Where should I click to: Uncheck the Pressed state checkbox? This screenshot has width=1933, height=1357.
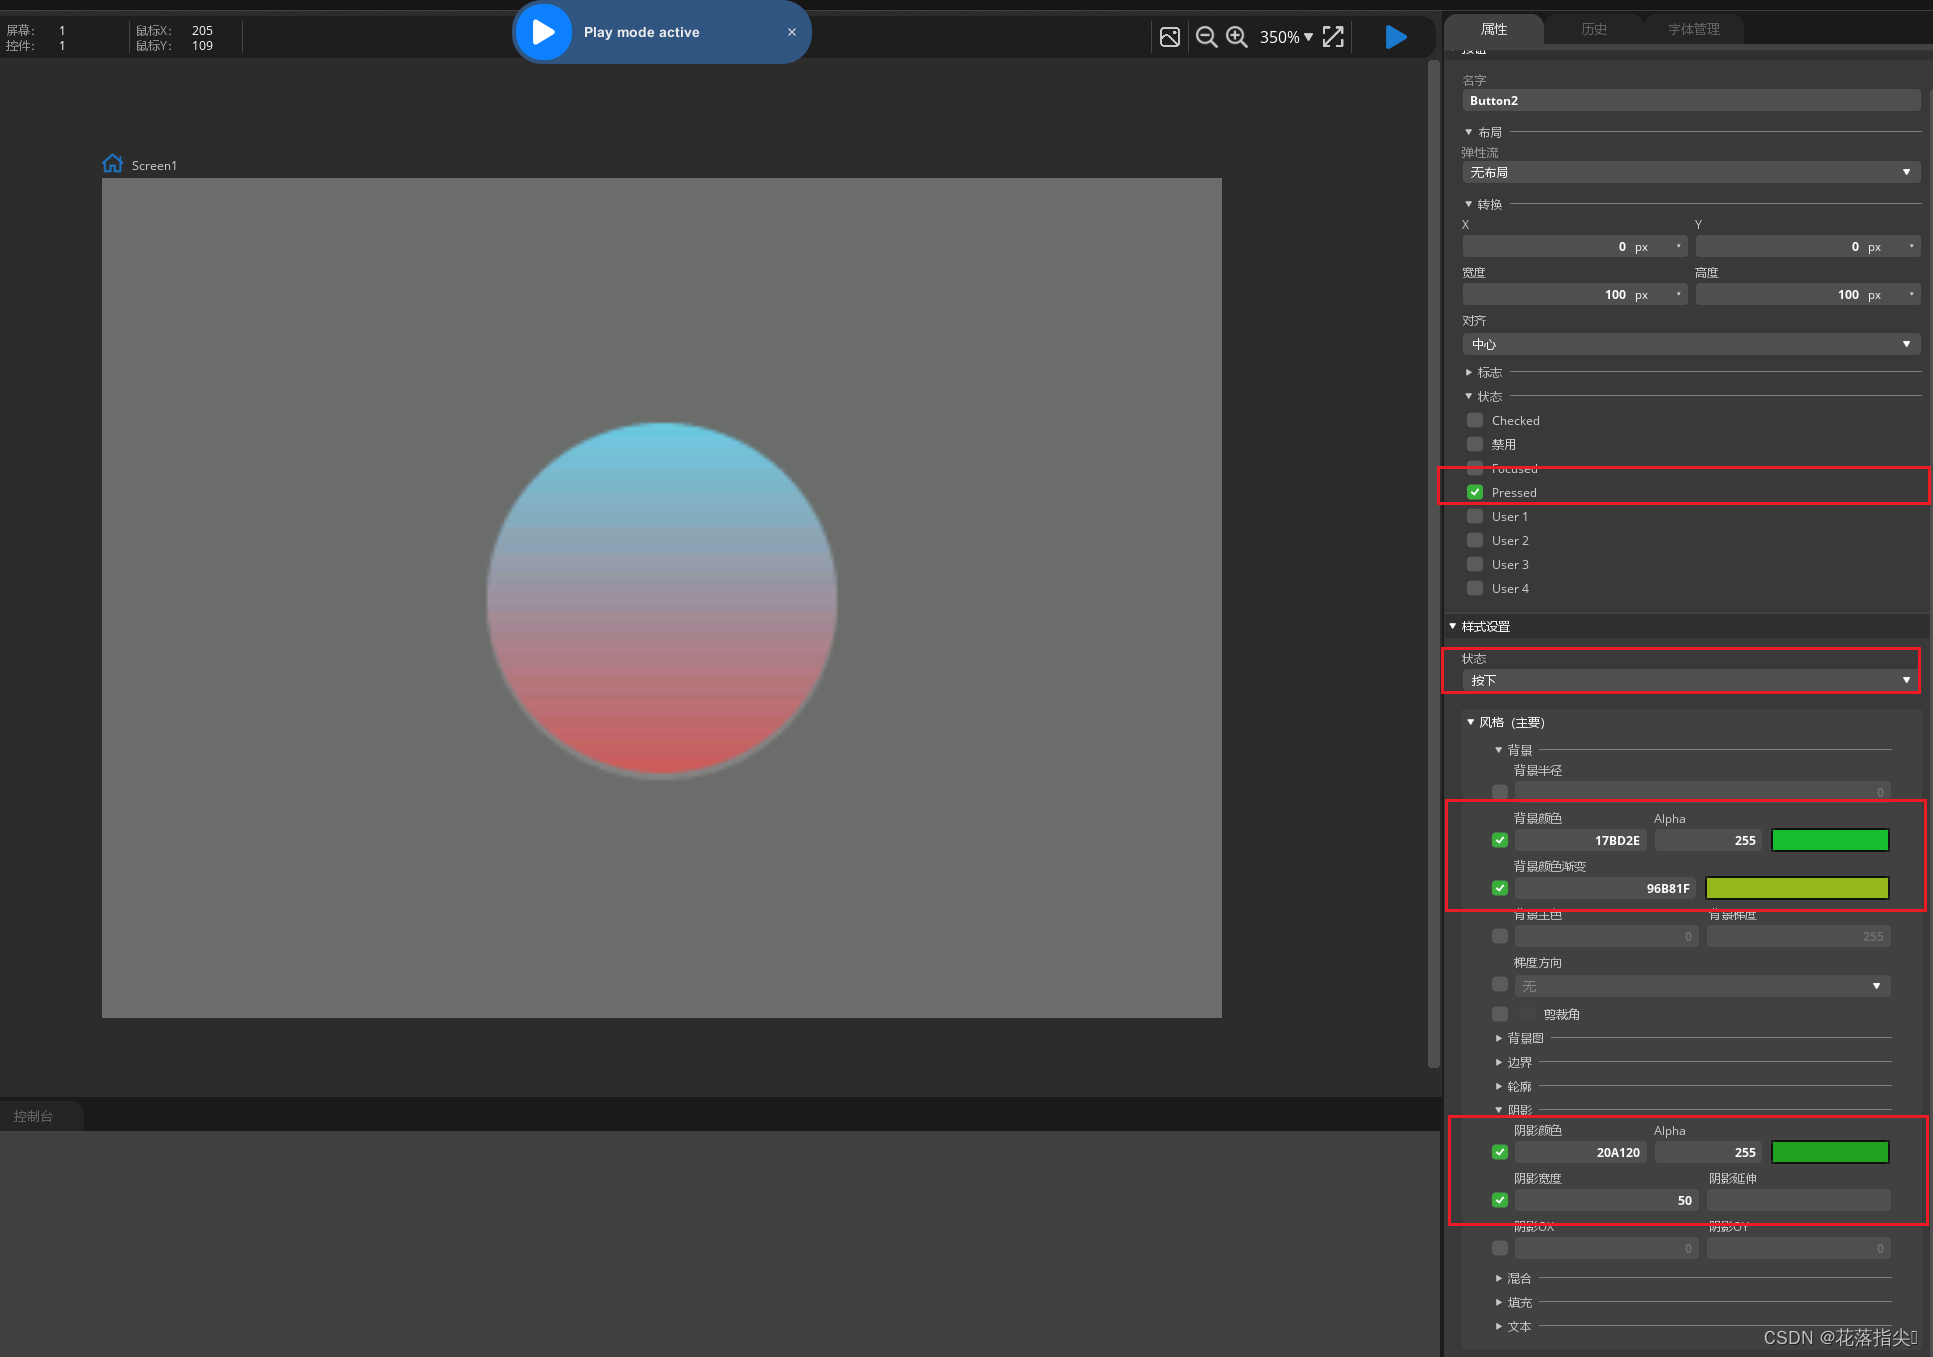coord(1475,492)
